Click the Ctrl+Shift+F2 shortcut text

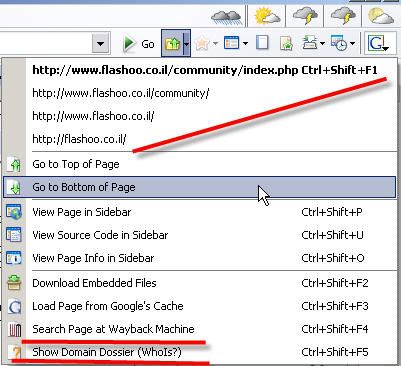pos(335,283)
